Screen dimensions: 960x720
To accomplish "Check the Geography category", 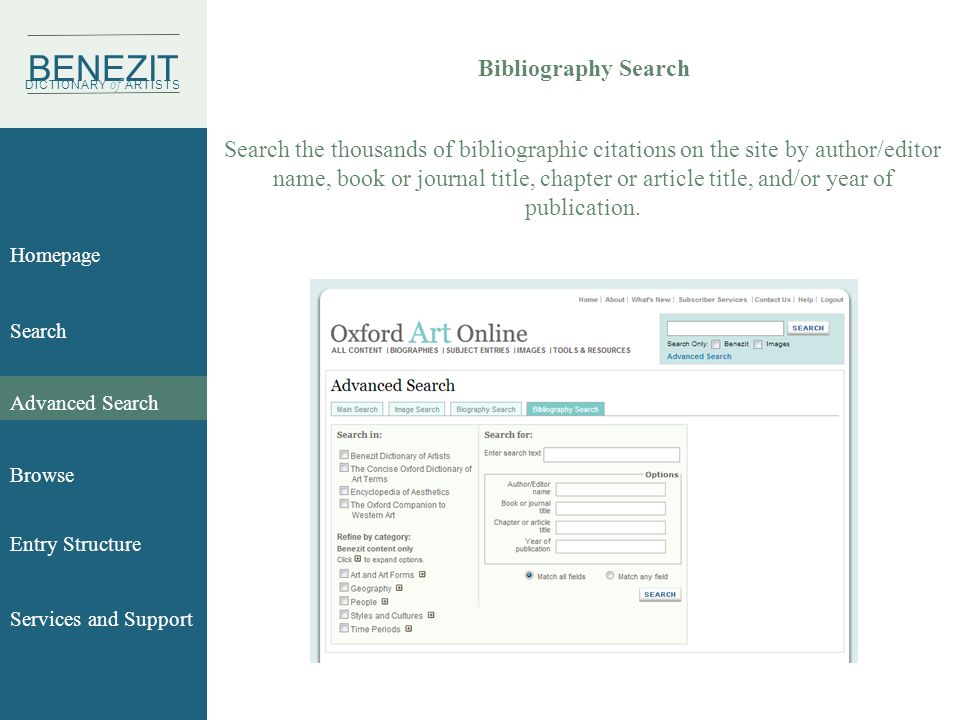I will [344, 587].
